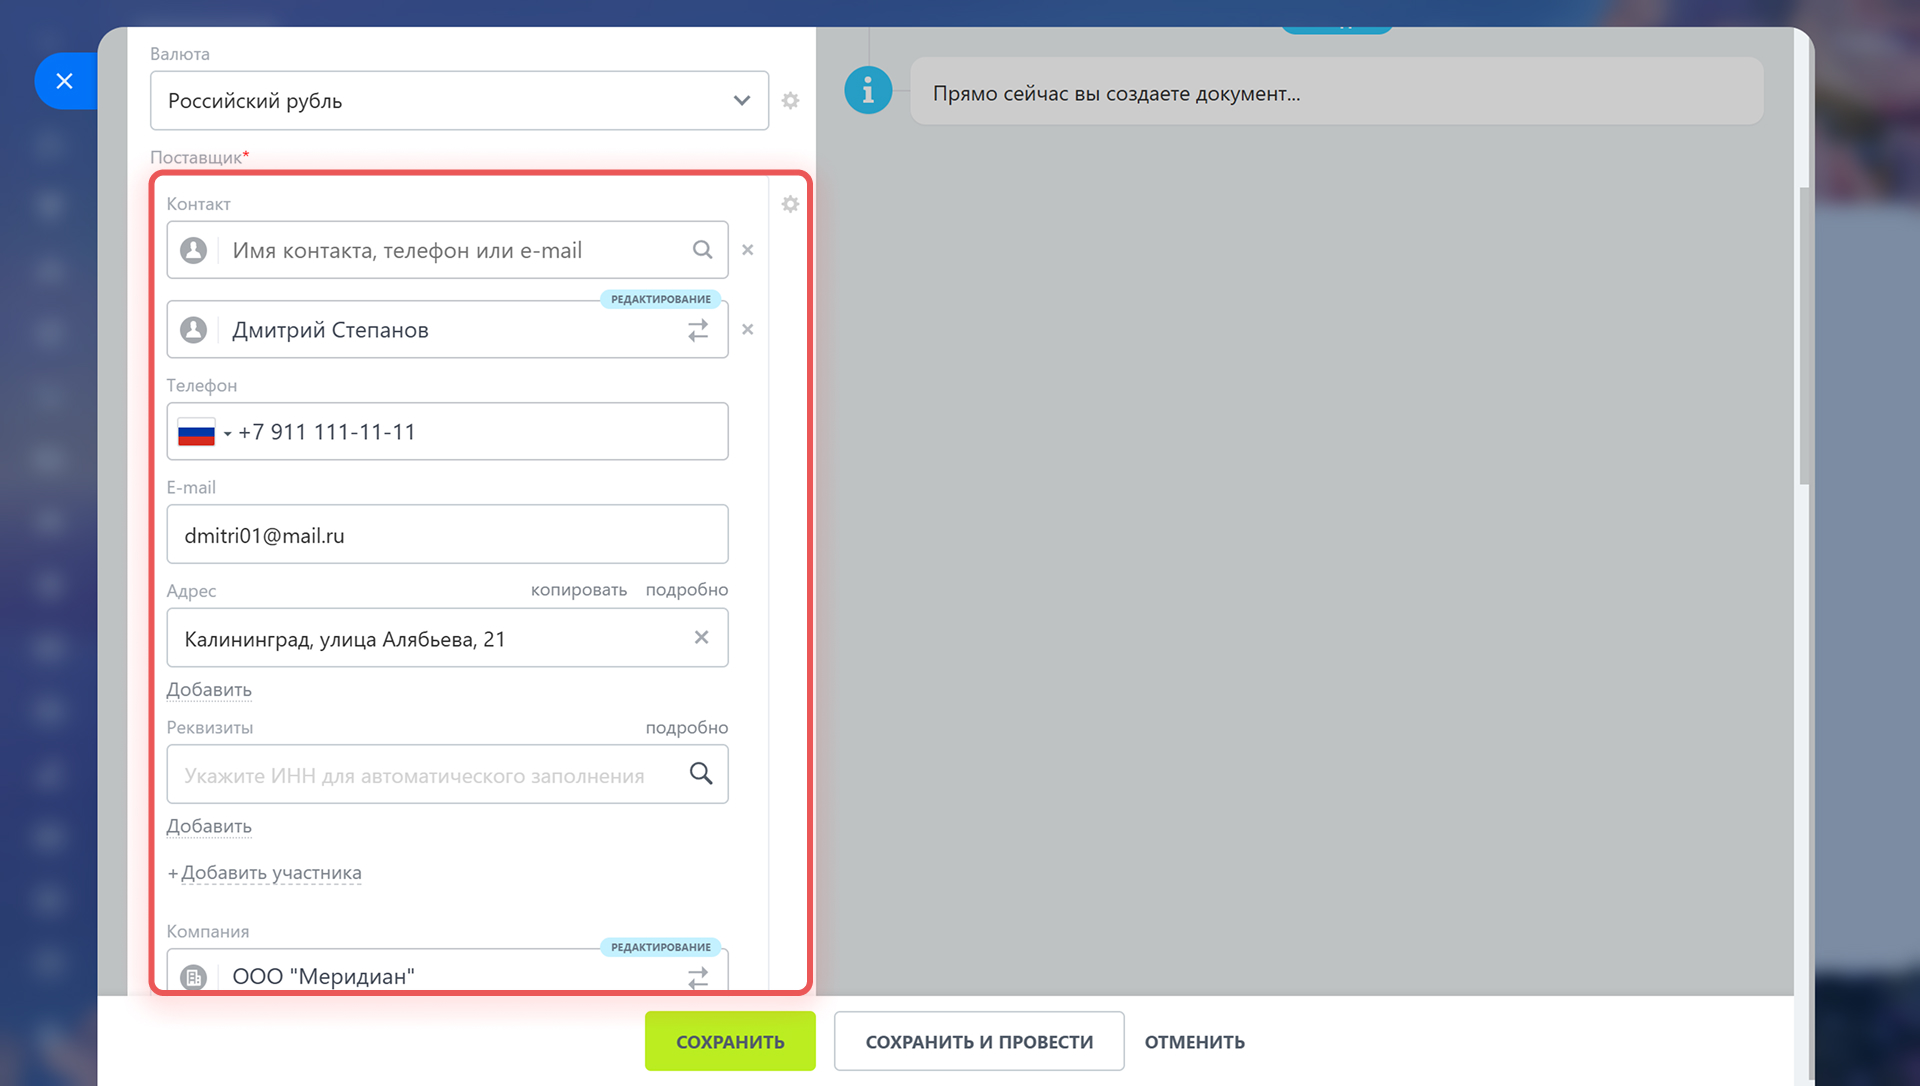Screen dimensions: 1920x1086
Task: Click the blue info icon in timeline
Action: tap(868, 91)
